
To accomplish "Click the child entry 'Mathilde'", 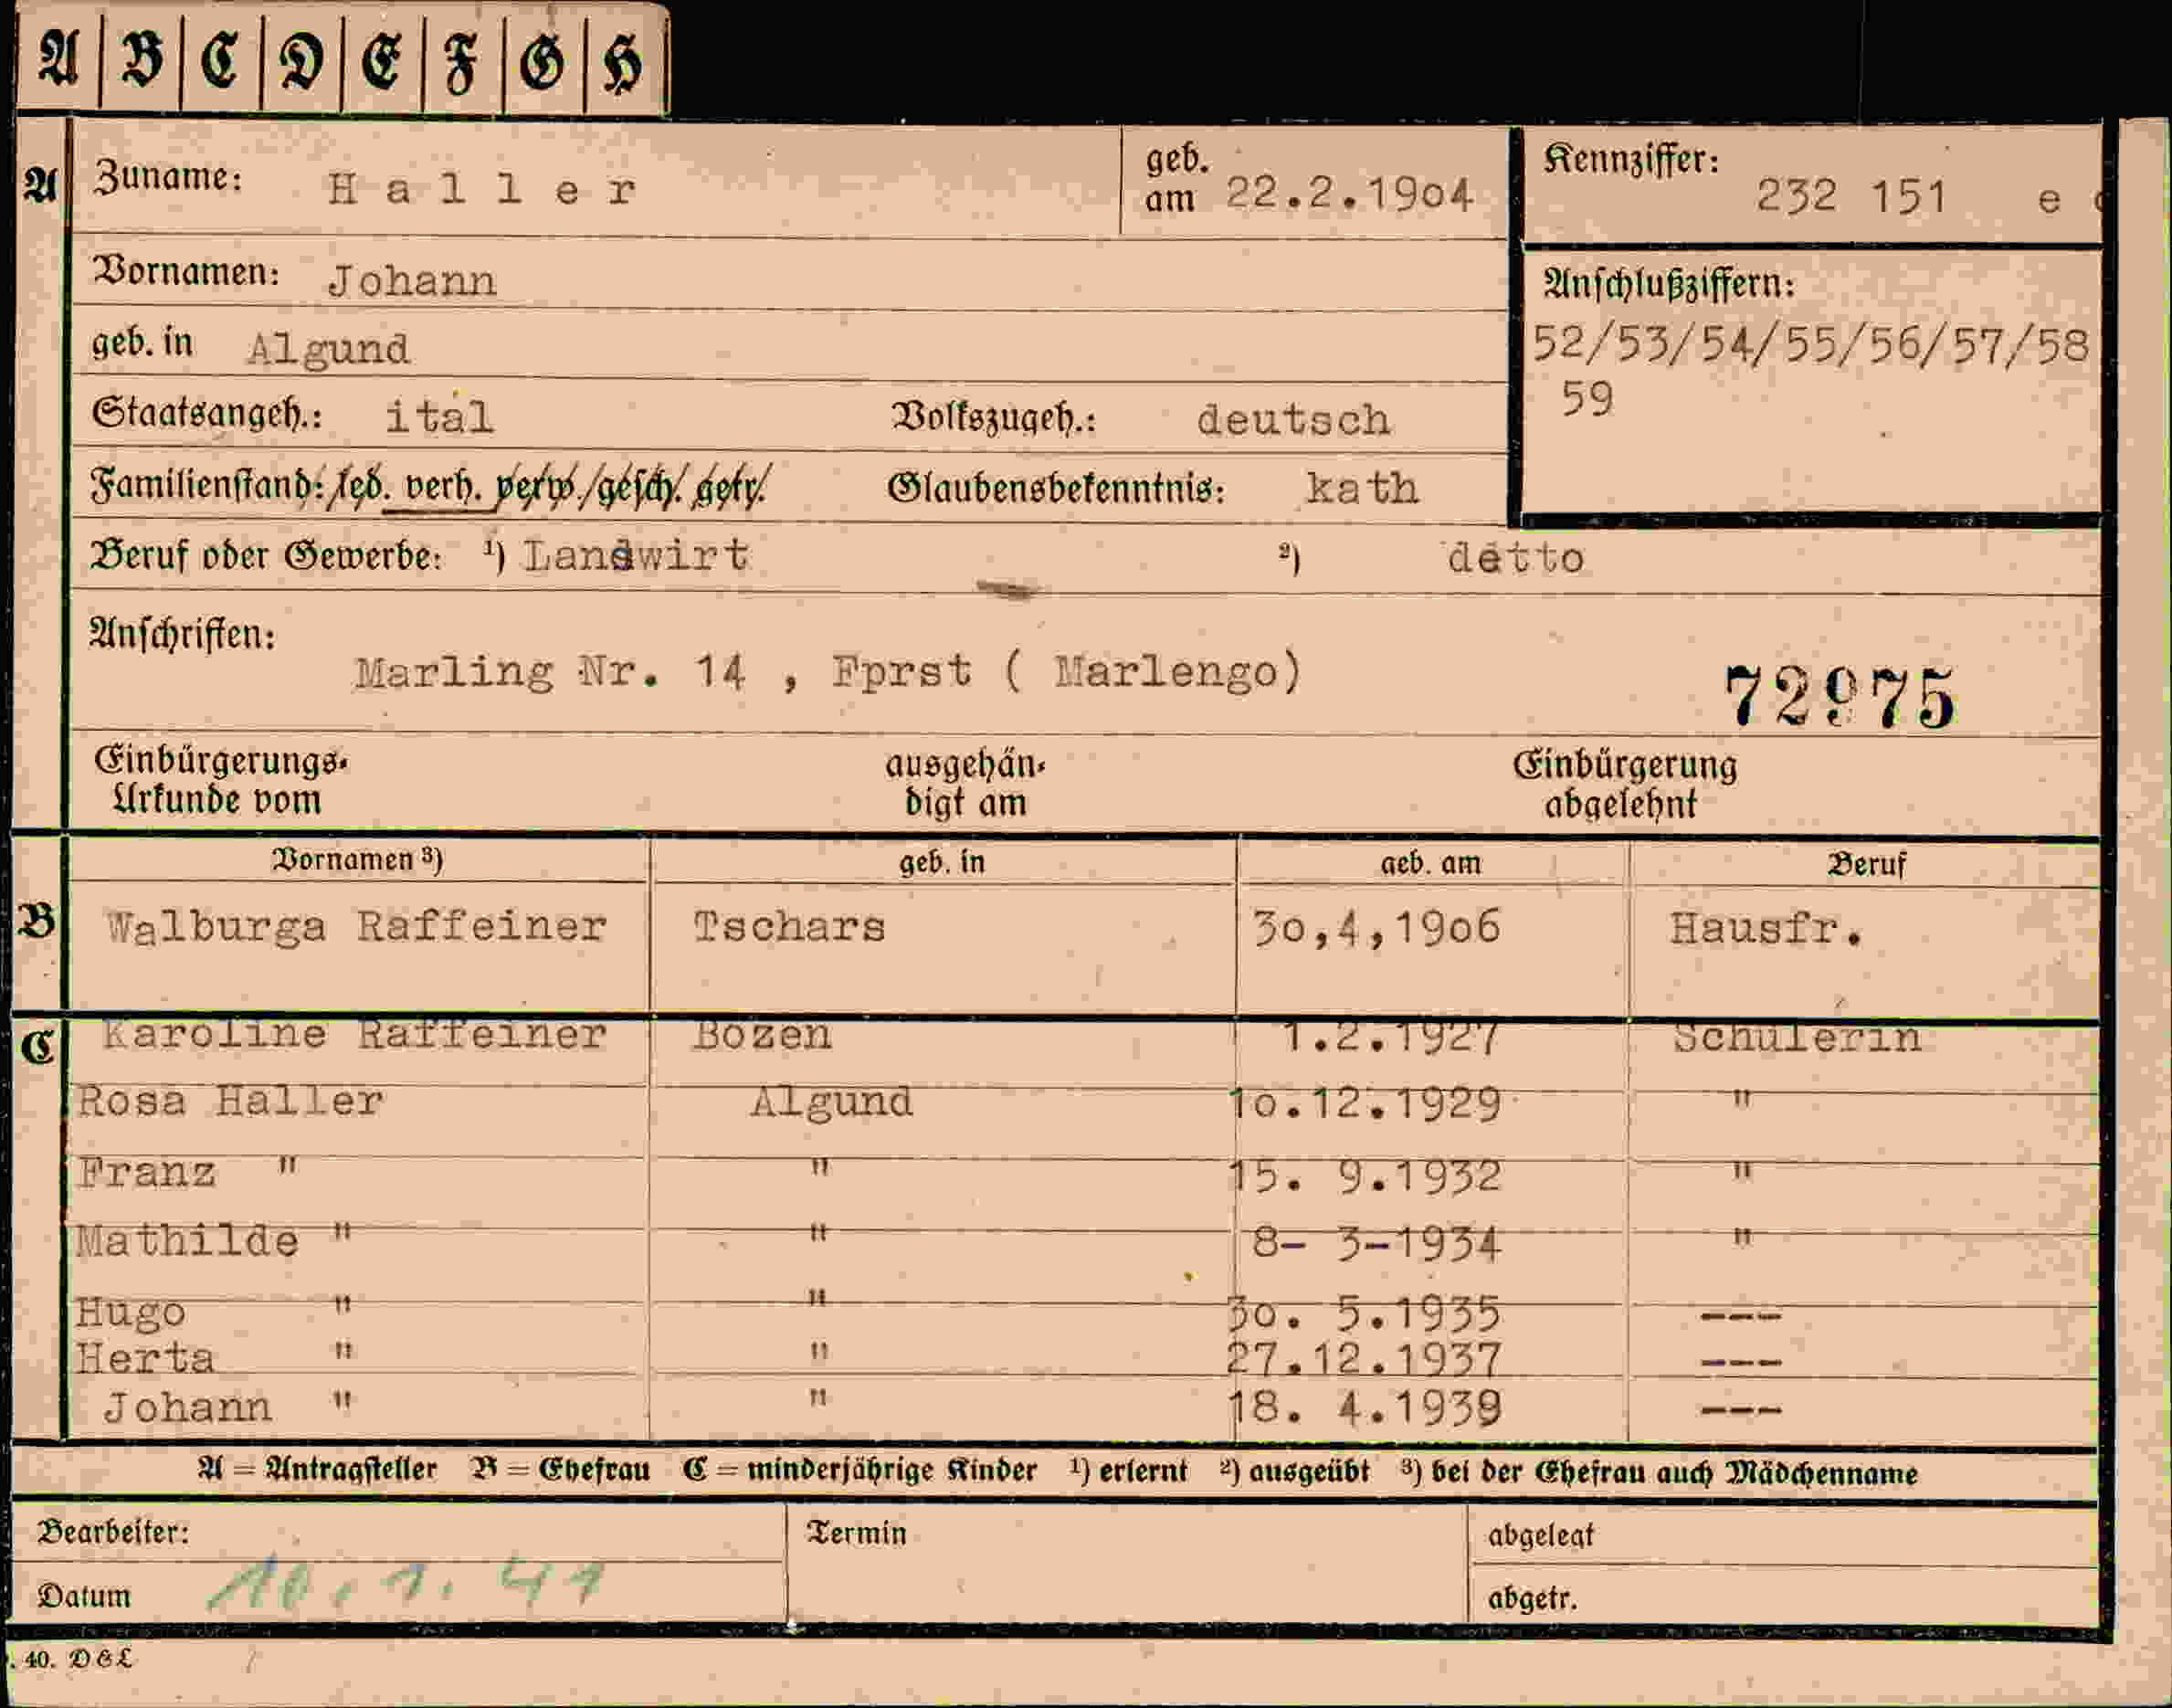I will click(187, 1241).
